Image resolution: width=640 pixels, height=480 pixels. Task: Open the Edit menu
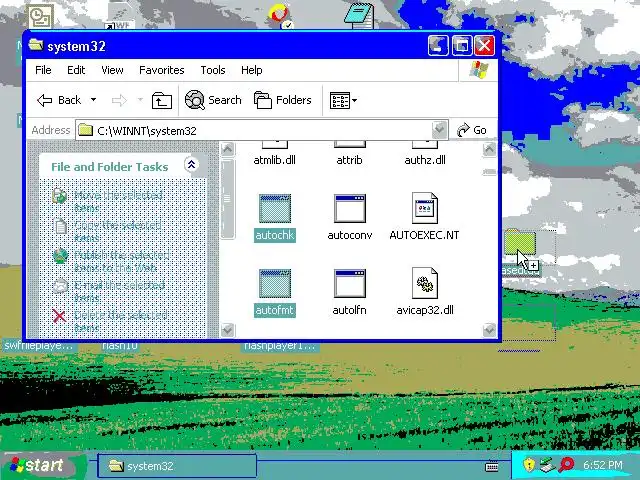(76, 70)
